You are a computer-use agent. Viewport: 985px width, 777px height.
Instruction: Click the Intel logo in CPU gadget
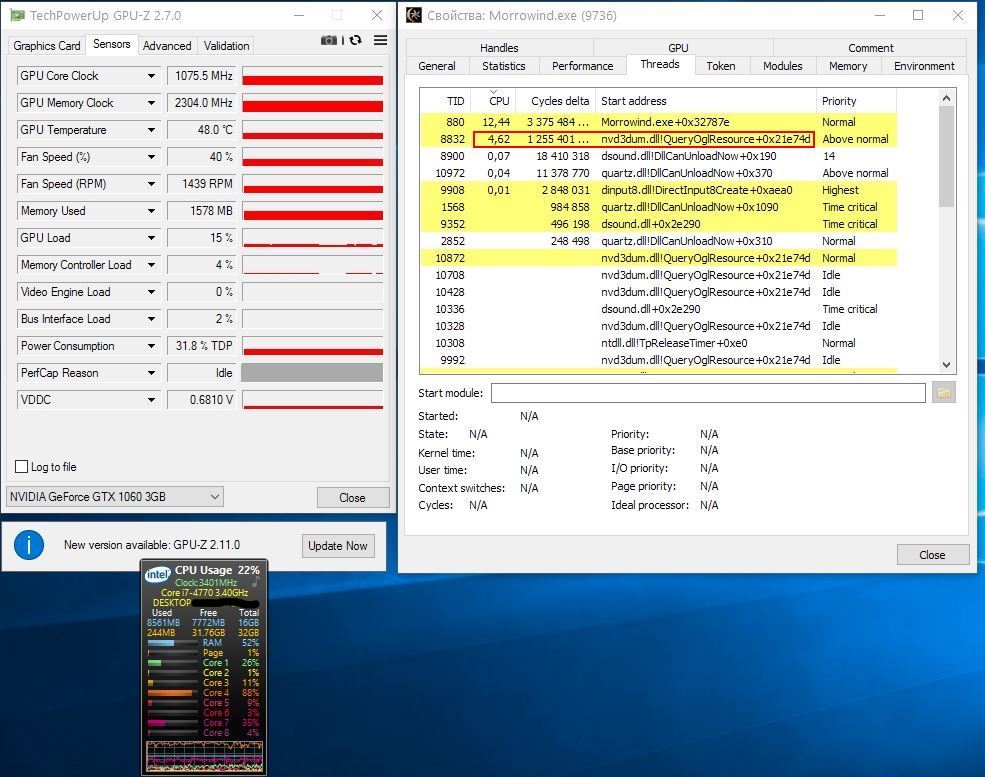point(157,574)
